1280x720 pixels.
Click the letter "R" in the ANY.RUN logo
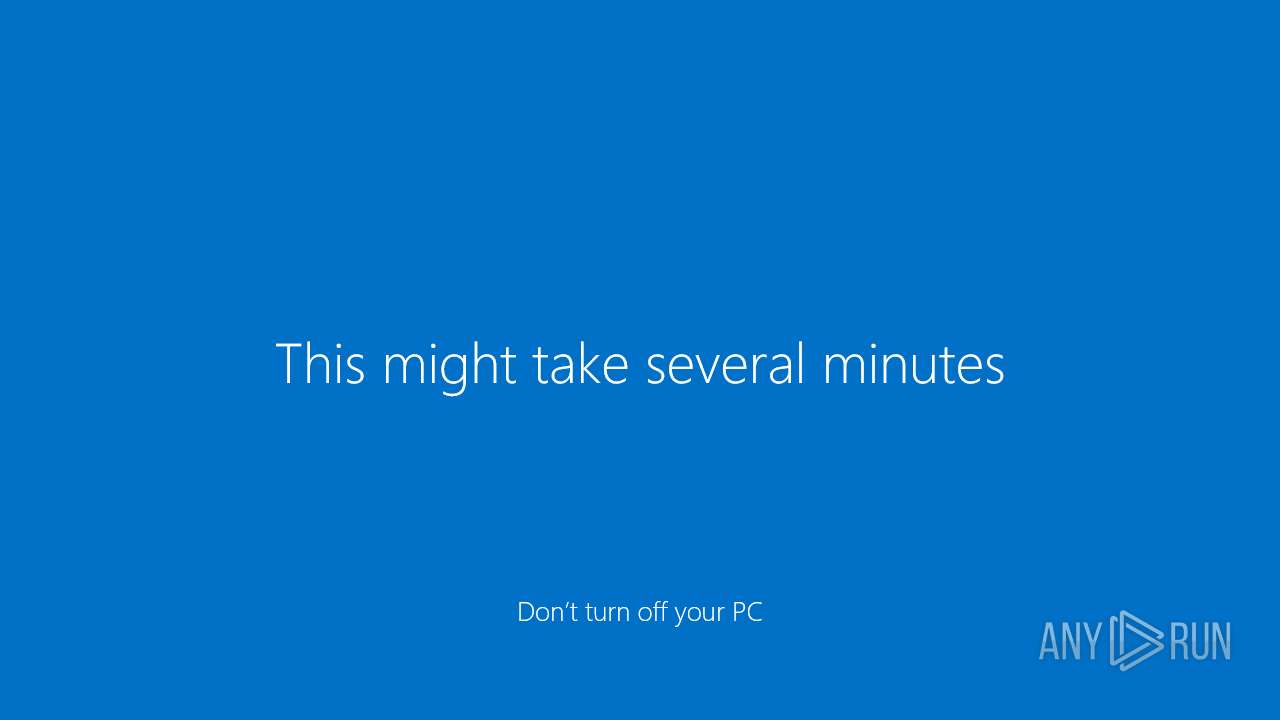(x=1178, y=641)
